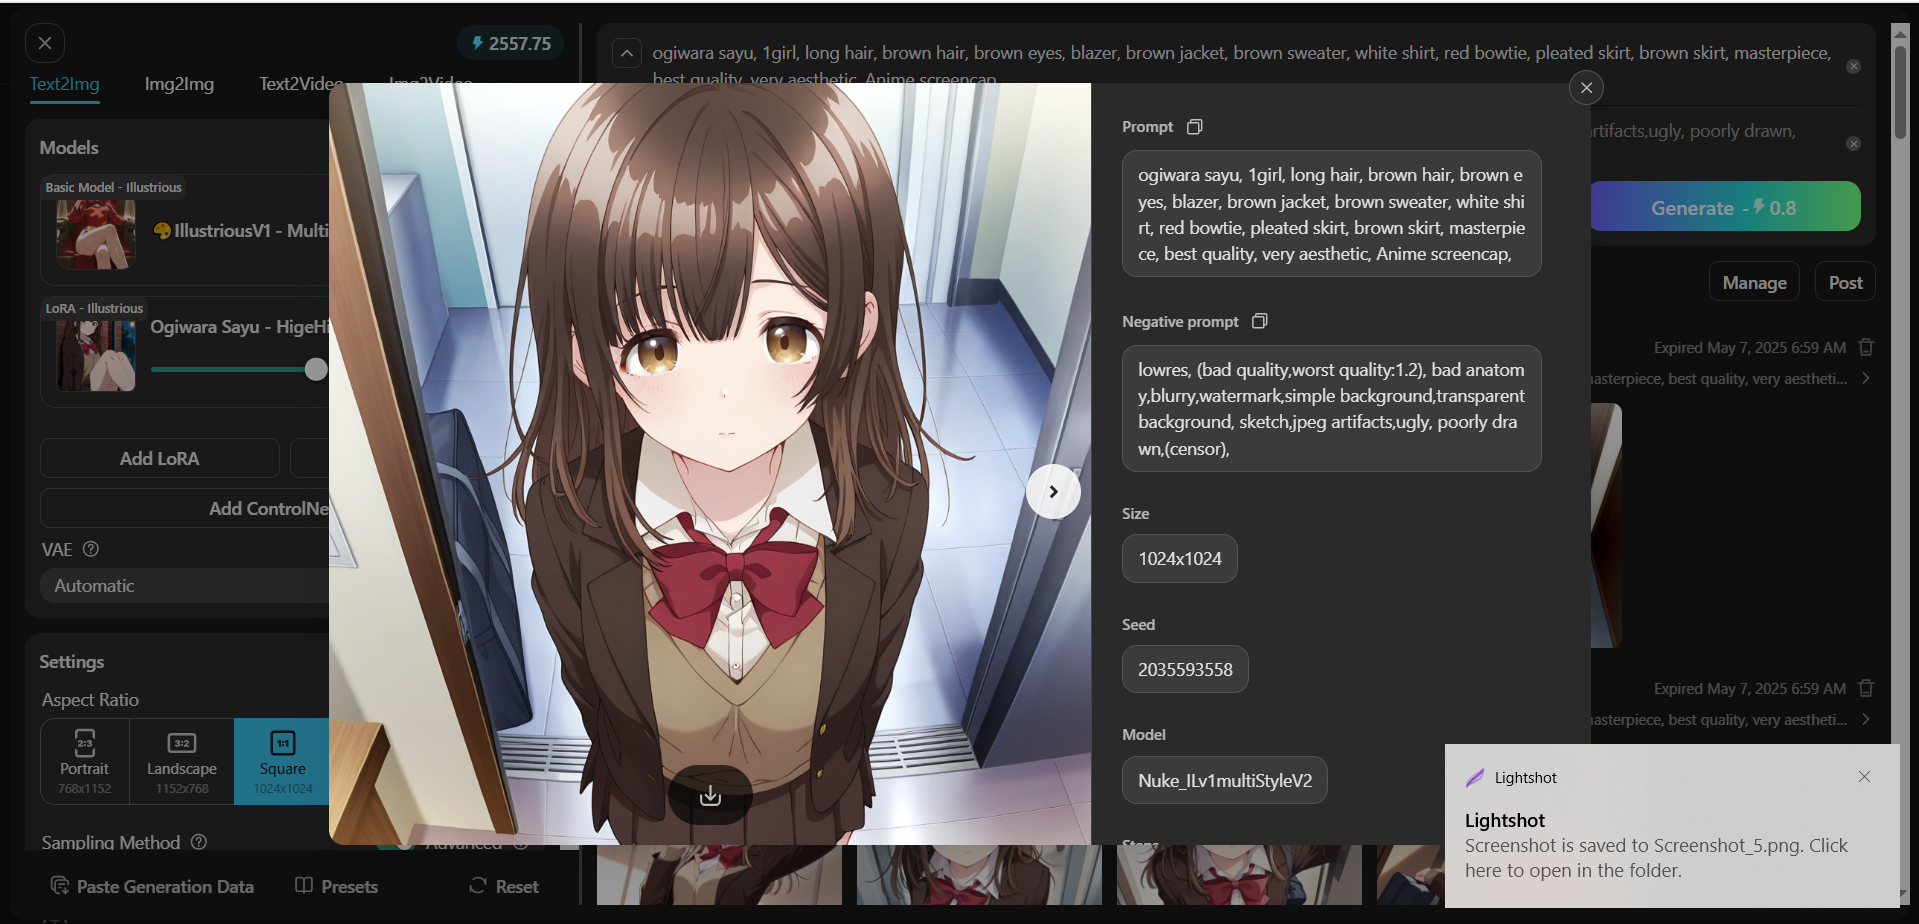This screenshot has width=1919, height=924.
Task: Close the generation panel with the X icon
Action: [45, 43]
